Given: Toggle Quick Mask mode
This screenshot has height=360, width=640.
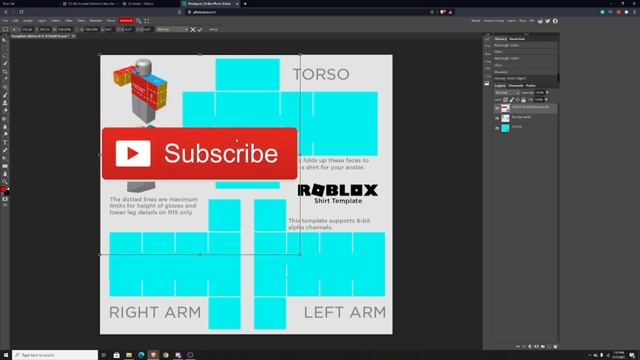Looking at the screenshot, I should pyautogui.click(x=5, y=199).
